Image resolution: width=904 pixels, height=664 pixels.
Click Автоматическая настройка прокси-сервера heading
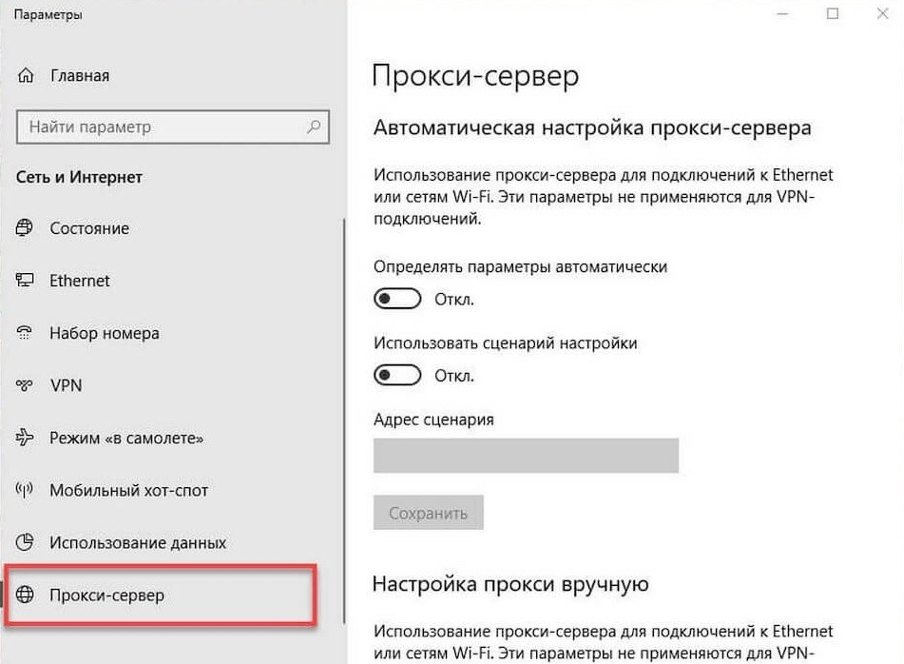[x=592, y=127]
